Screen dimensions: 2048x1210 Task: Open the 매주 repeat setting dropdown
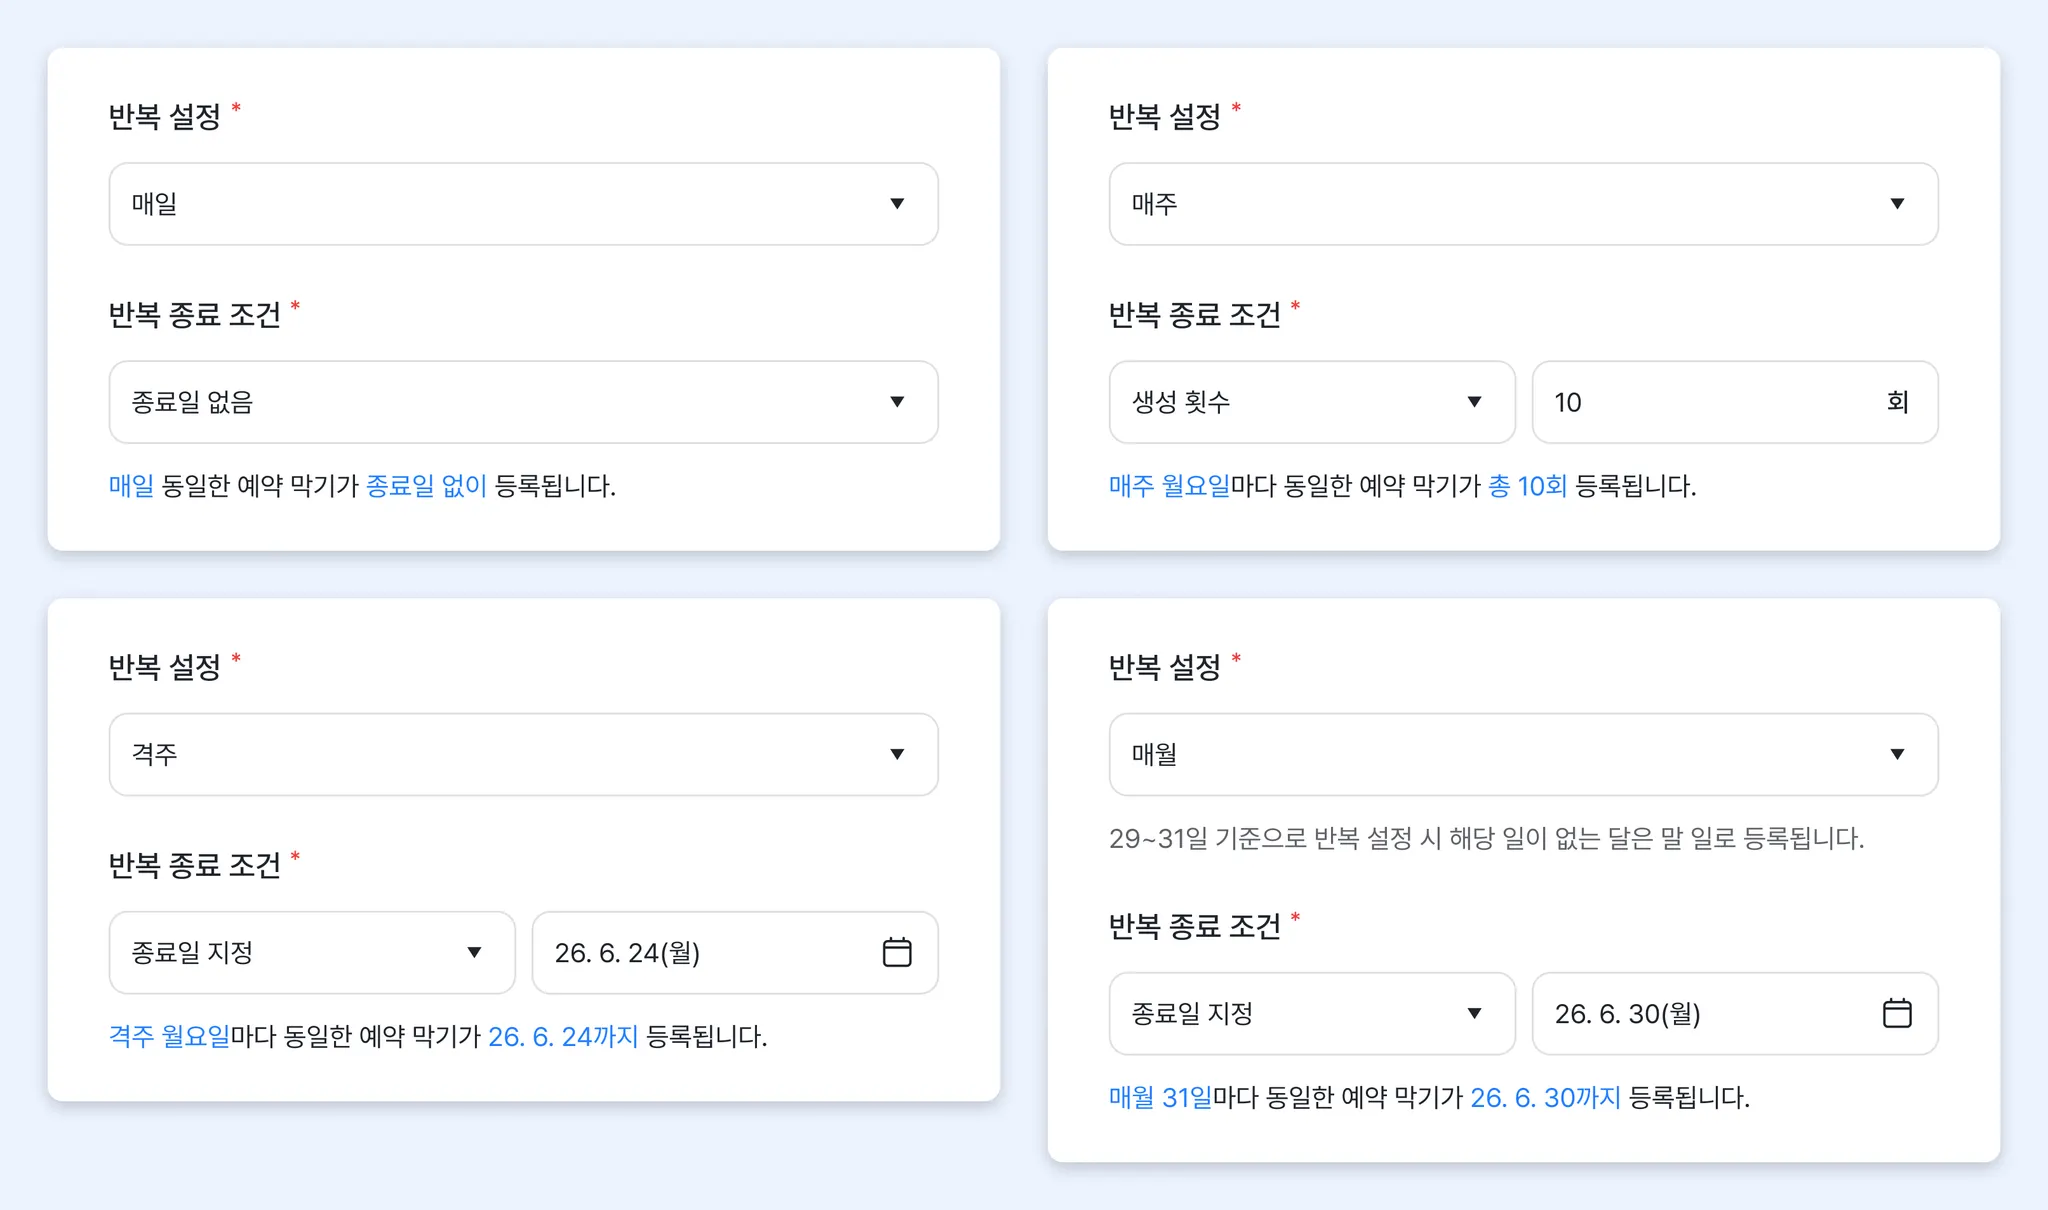point(1523,204)
